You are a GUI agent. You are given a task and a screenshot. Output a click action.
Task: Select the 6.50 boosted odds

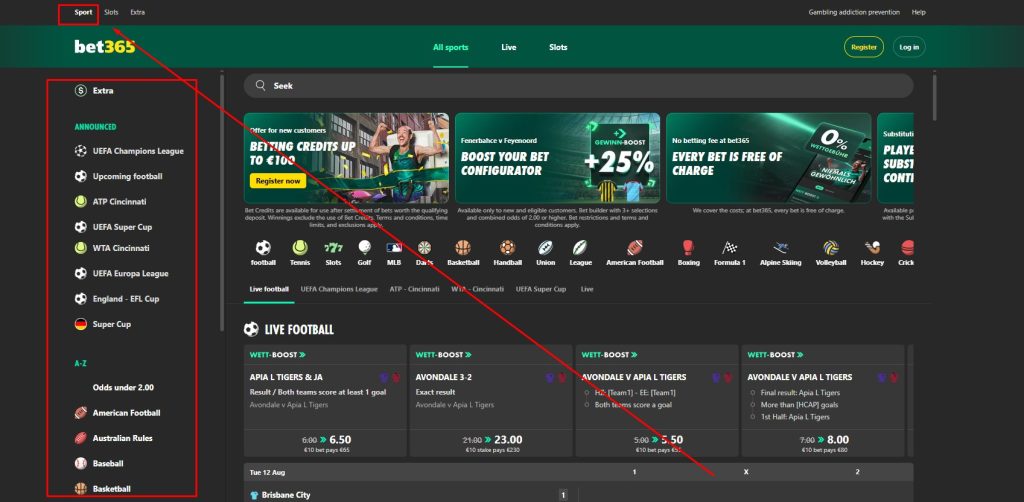341,440
